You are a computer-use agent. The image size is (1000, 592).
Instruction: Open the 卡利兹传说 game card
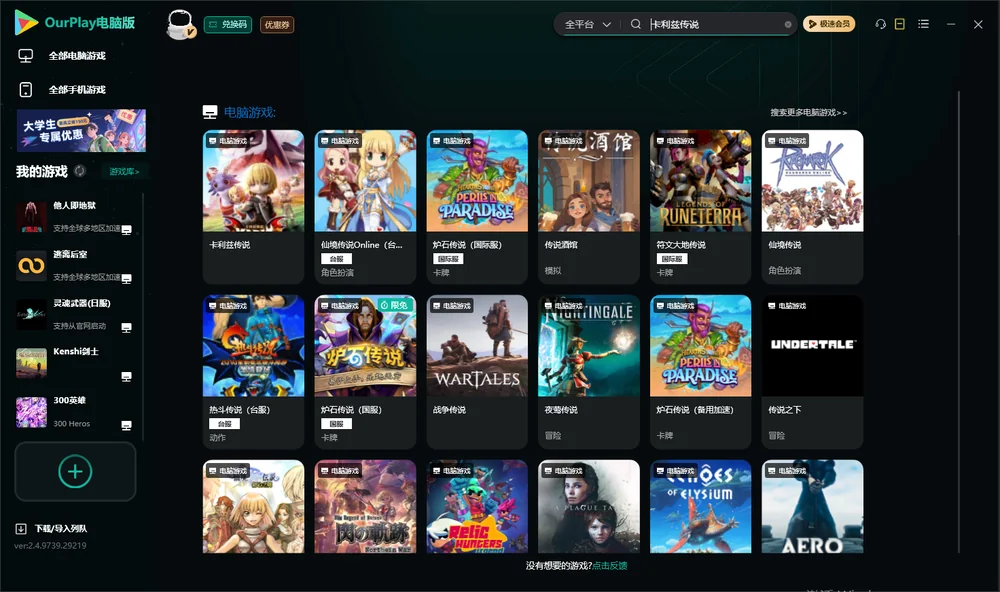pyautogui.click(x=253, y=207)
